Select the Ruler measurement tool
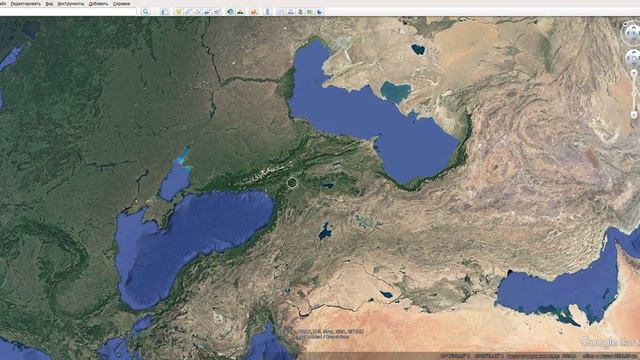 [267, 12]
